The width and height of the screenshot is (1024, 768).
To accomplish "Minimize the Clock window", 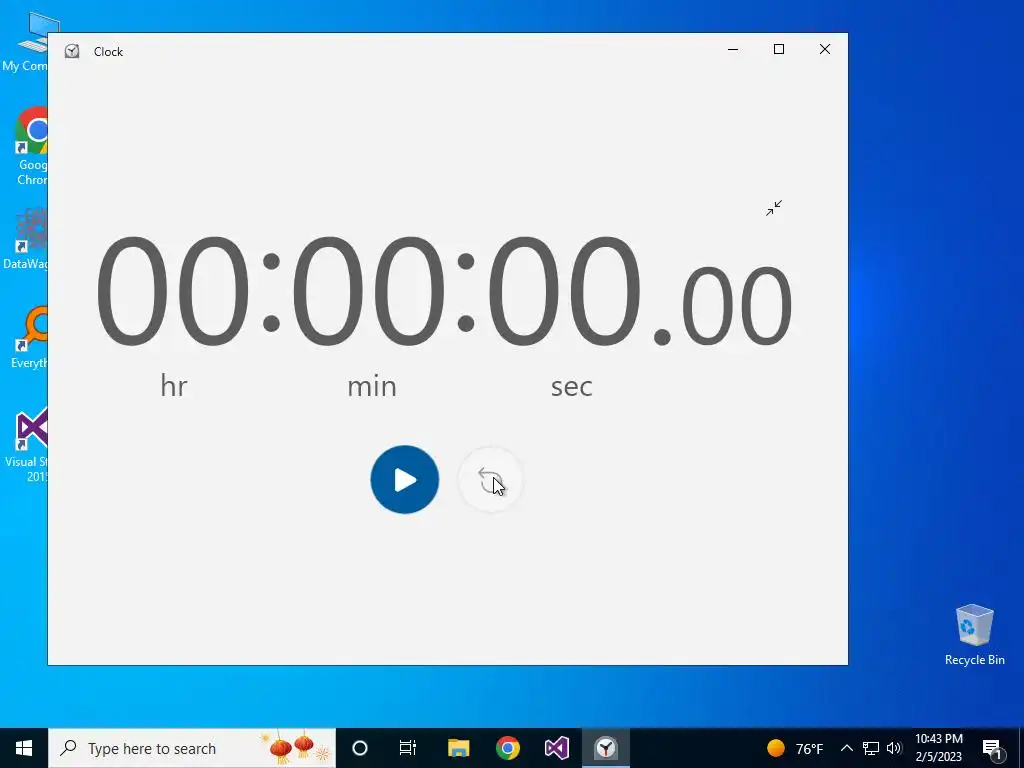I will (733, 50).
